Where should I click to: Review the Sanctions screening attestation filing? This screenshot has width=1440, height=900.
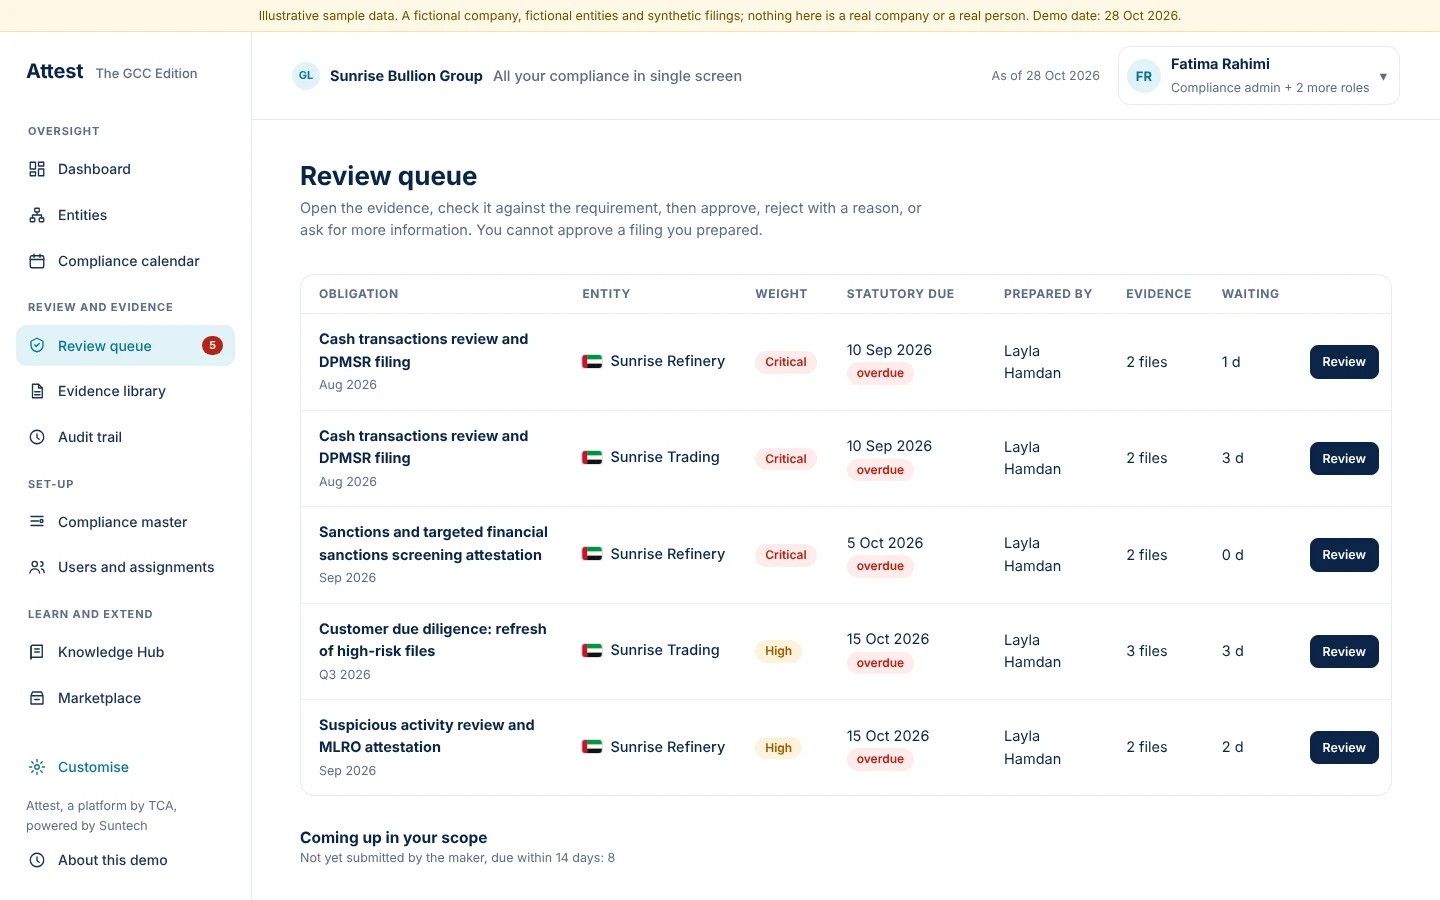pos(1344,555)
